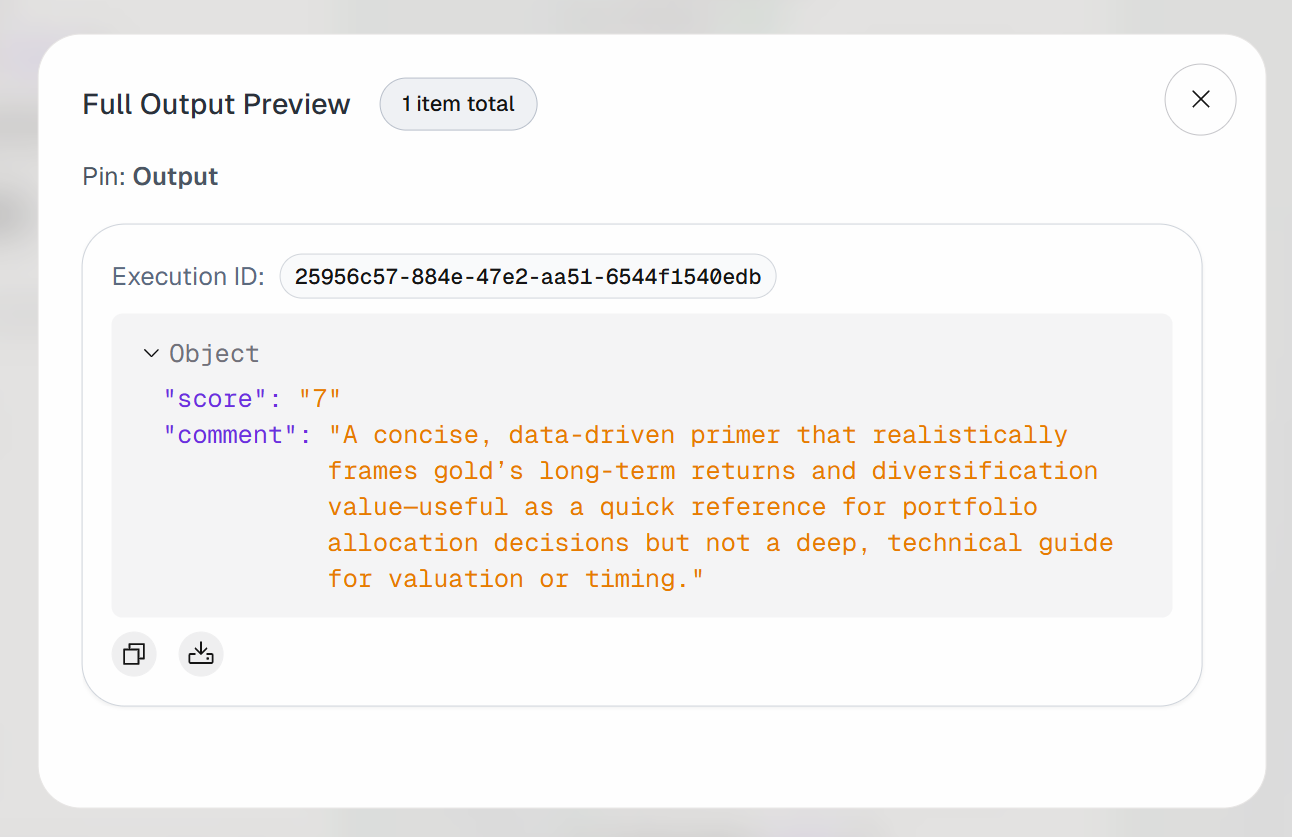Screen dimensions: 1292x837
Task: Click the download icon below the JSON viewer
Action: point(201,654)
